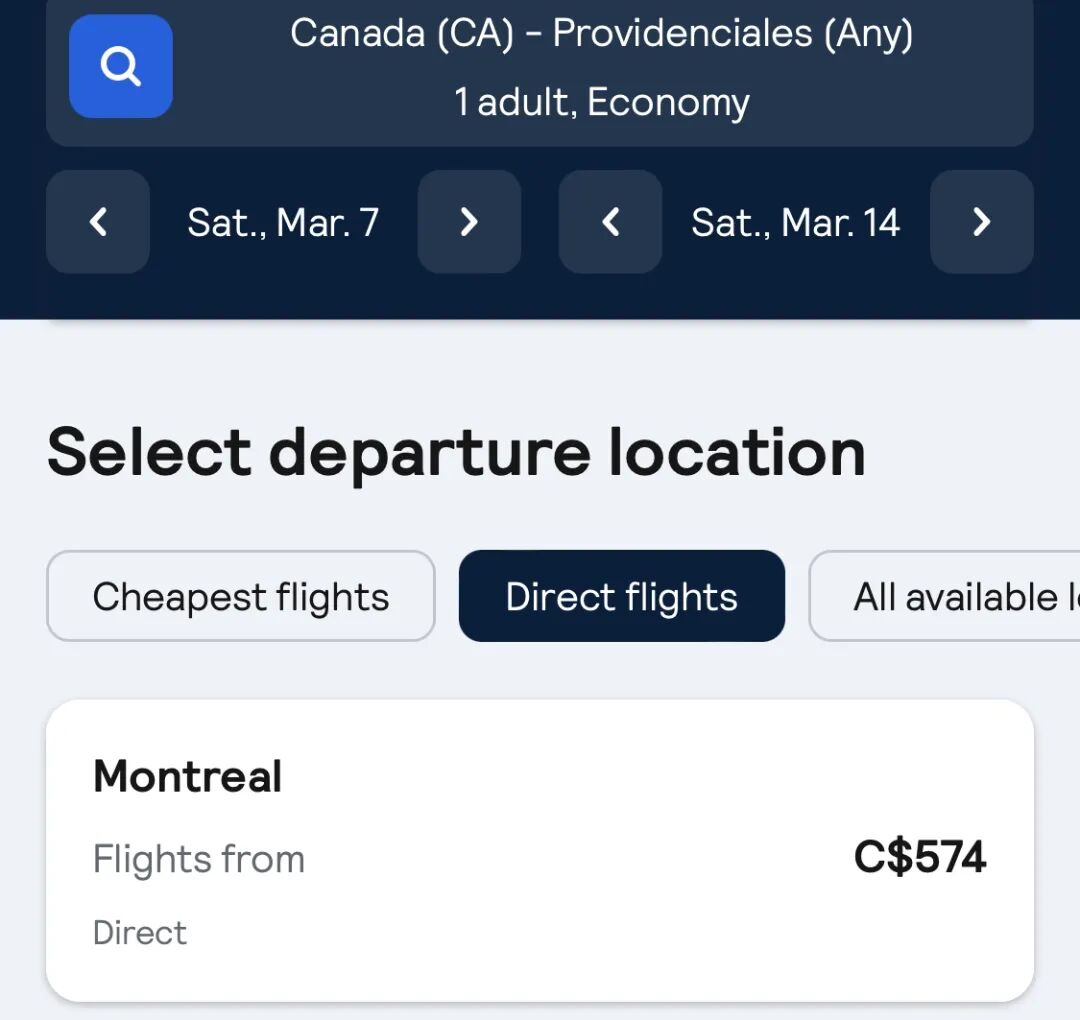Screen dimensions: 1080x1020
Task: Select the Cheapest flights filter
Action: coord(241,597)
